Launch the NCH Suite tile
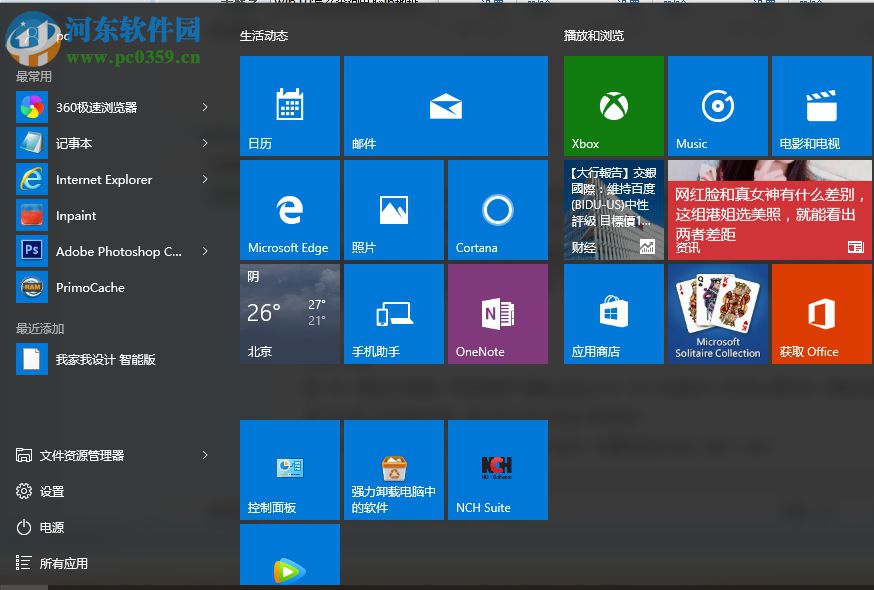 496,470
